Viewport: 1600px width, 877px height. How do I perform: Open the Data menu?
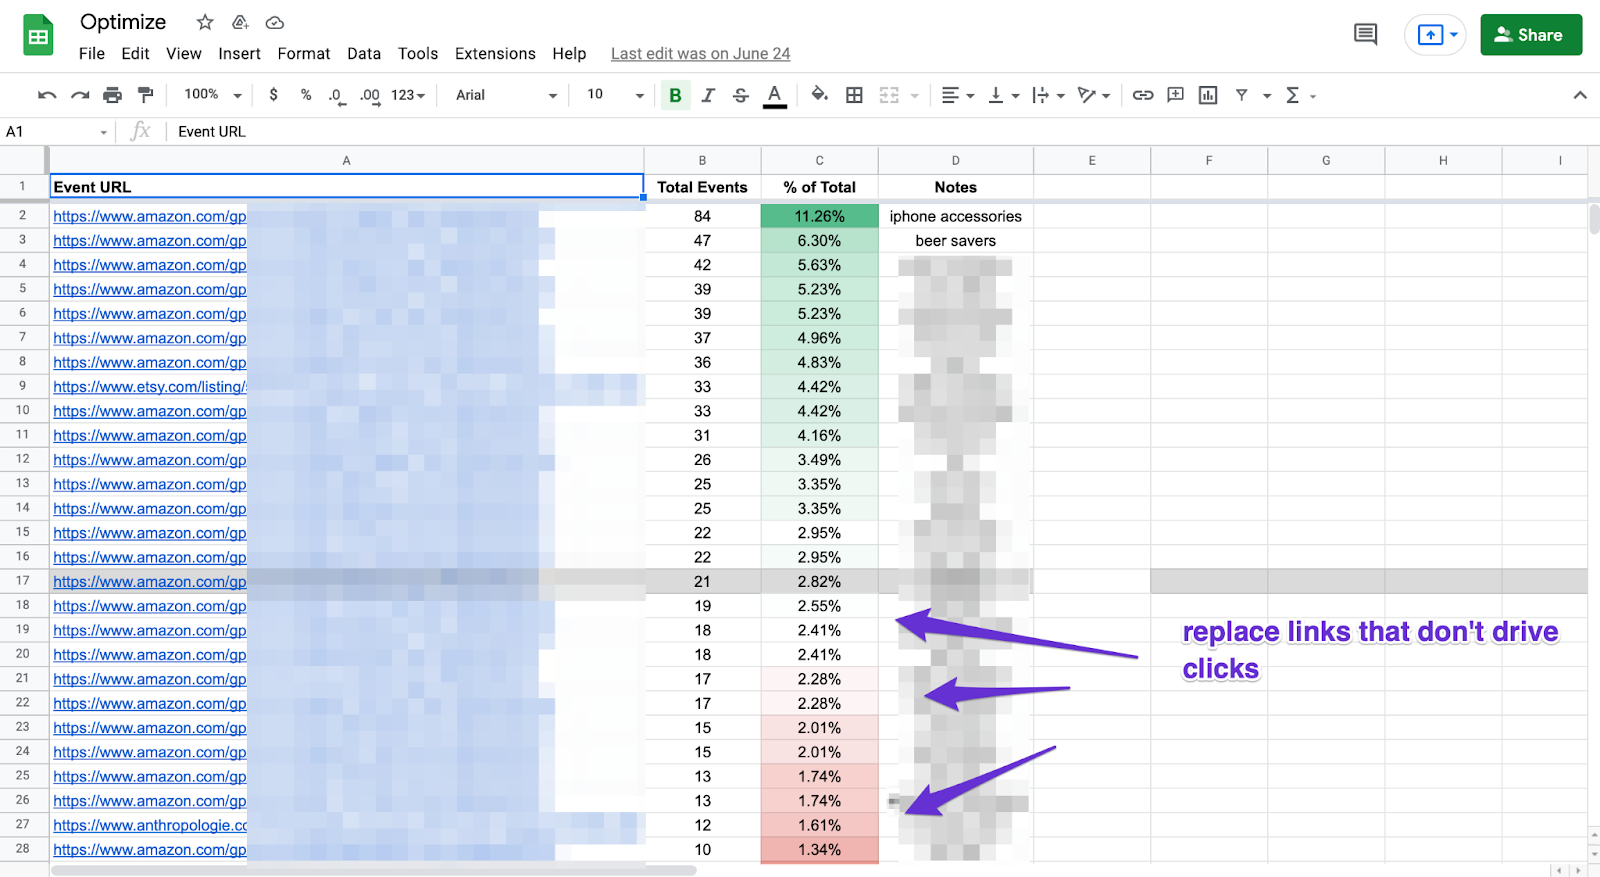(x=364, y=54)
